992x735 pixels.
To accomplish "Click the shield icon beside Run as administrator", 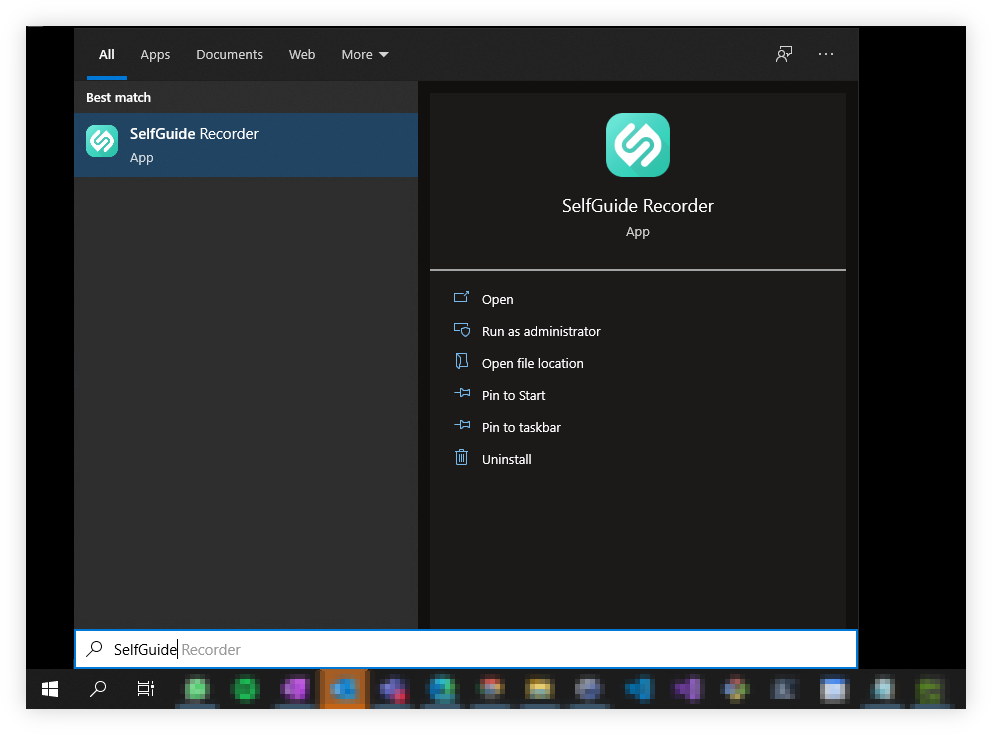I will (x=461, y=331).
